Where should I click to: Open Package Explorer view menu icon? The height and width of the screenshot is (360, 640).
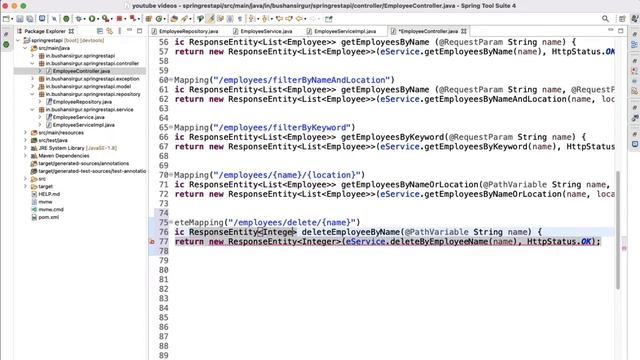tap(120, 31)
